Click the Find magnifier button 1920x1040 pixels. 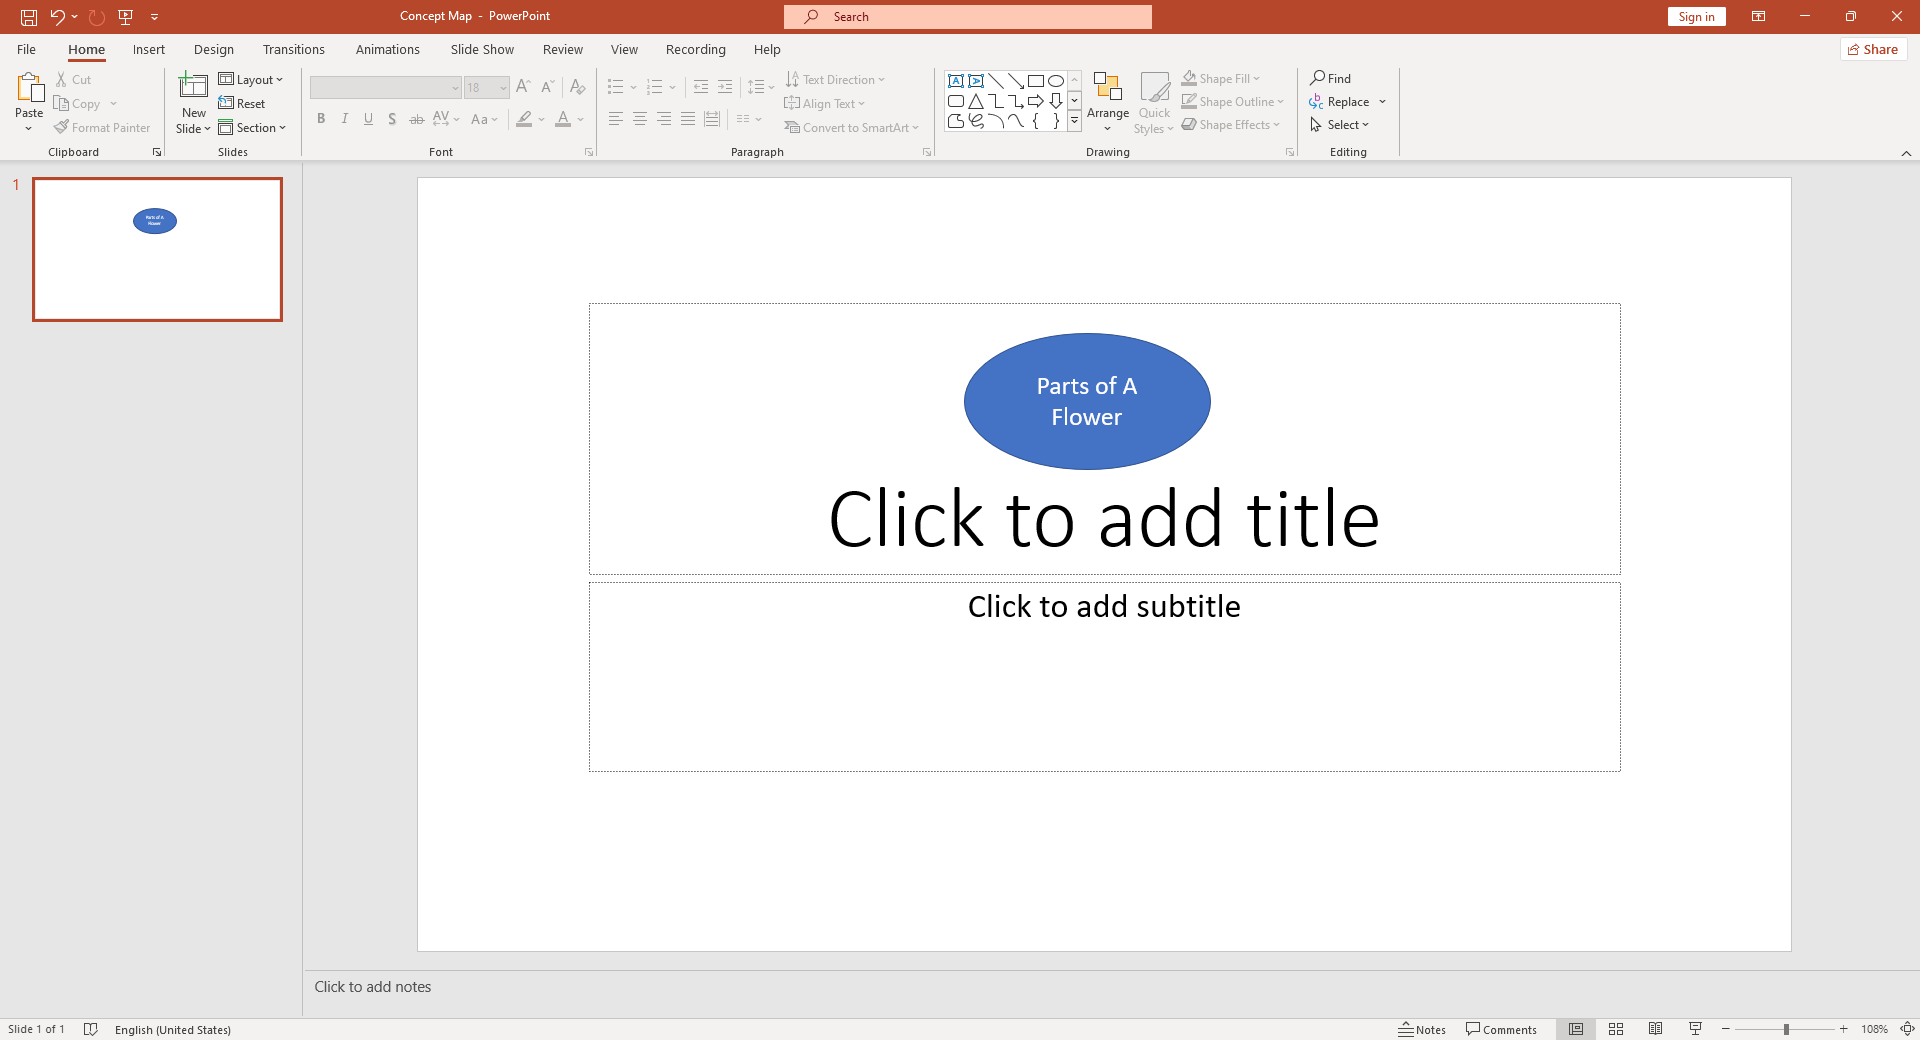[1331, 78]
